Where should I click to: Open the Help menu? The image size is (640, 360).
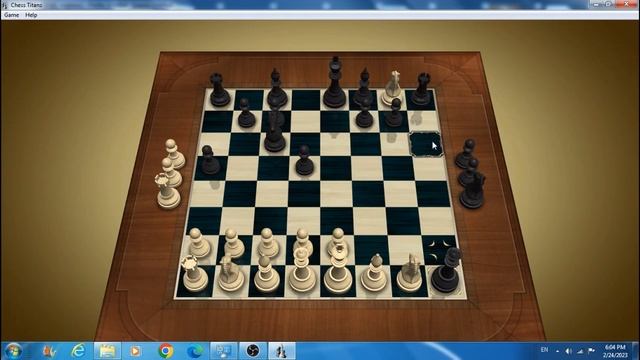click(x=31, y=15)
